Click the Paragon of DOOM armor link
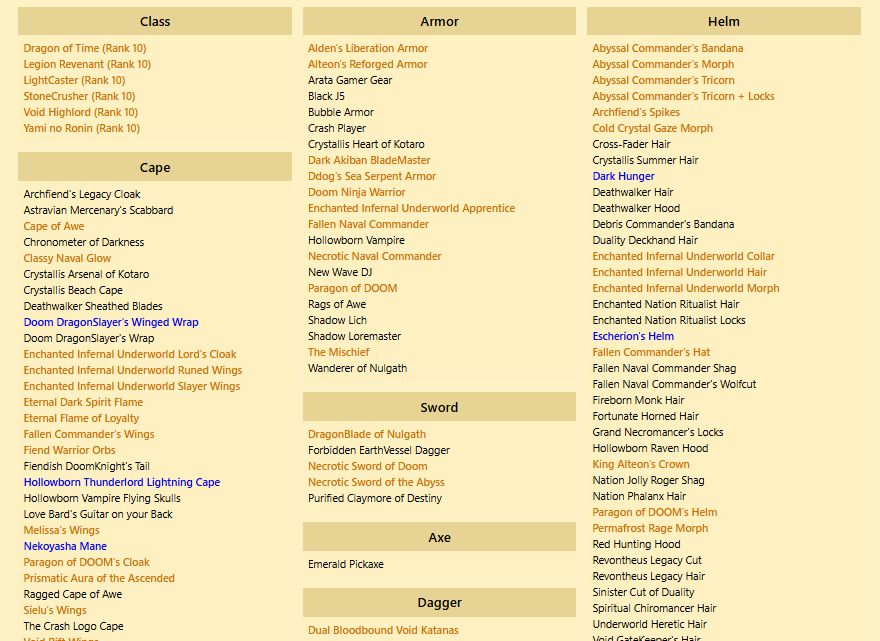 click(352, 288)
